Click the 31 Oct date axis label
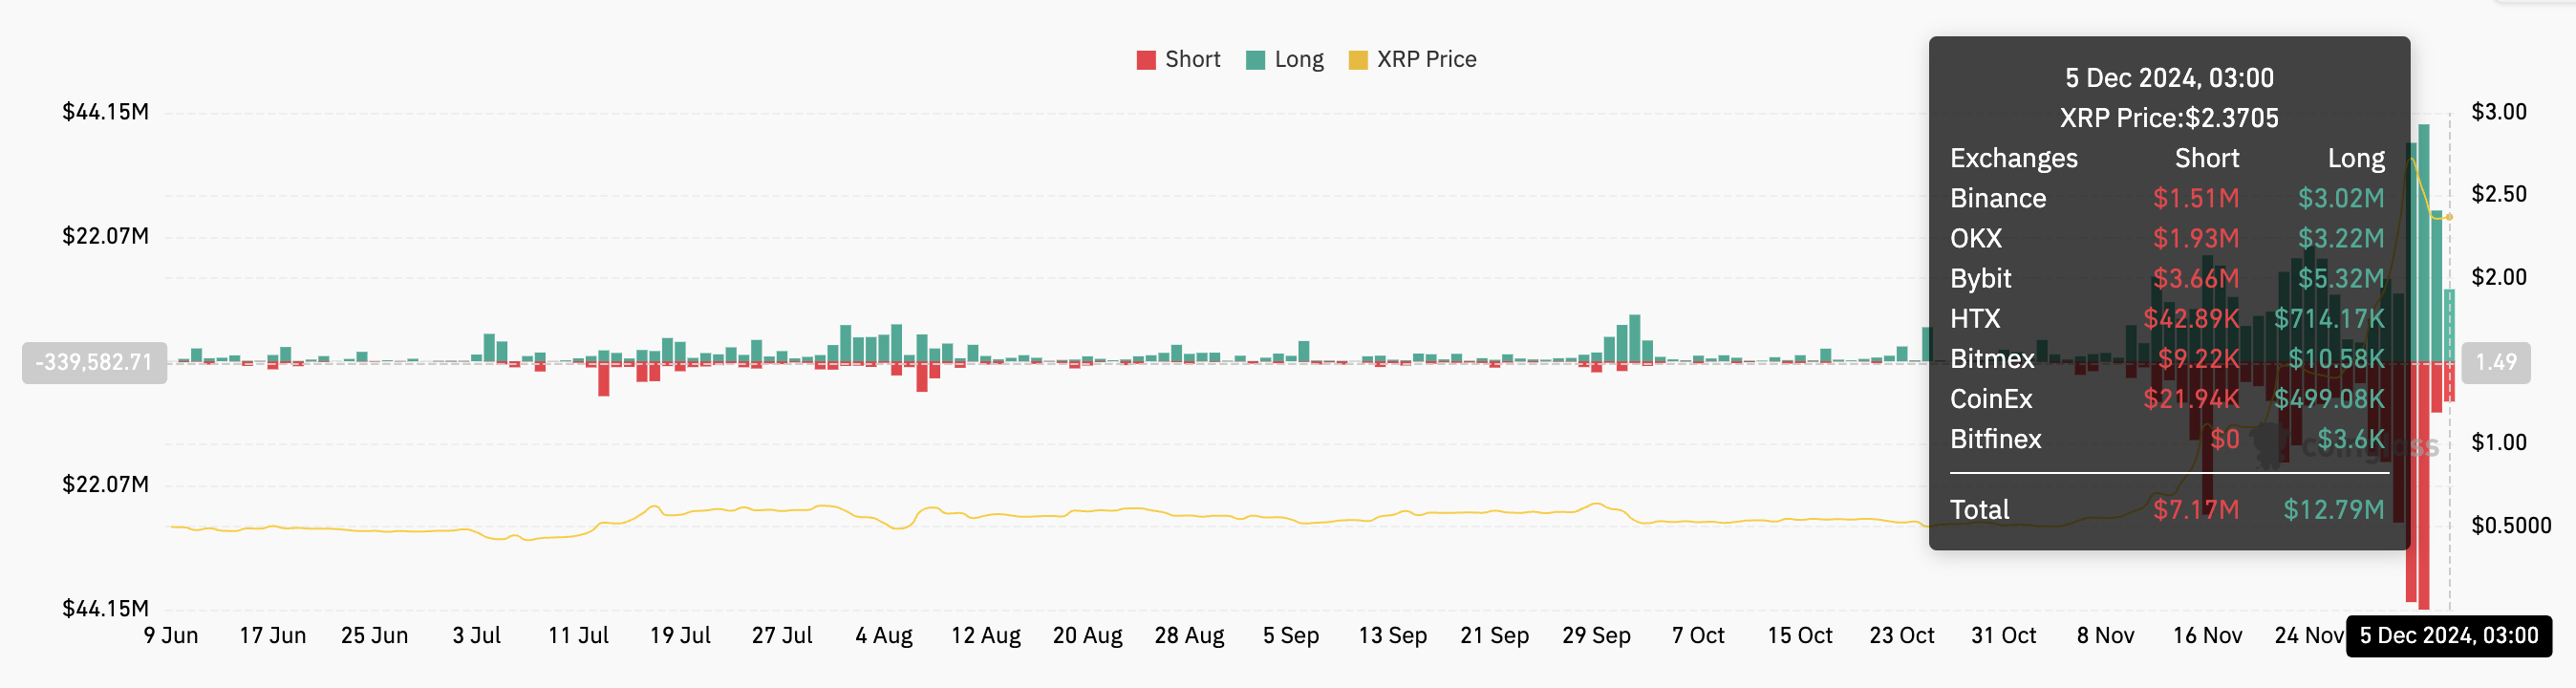The image size is (2576, 688). 2003,635
